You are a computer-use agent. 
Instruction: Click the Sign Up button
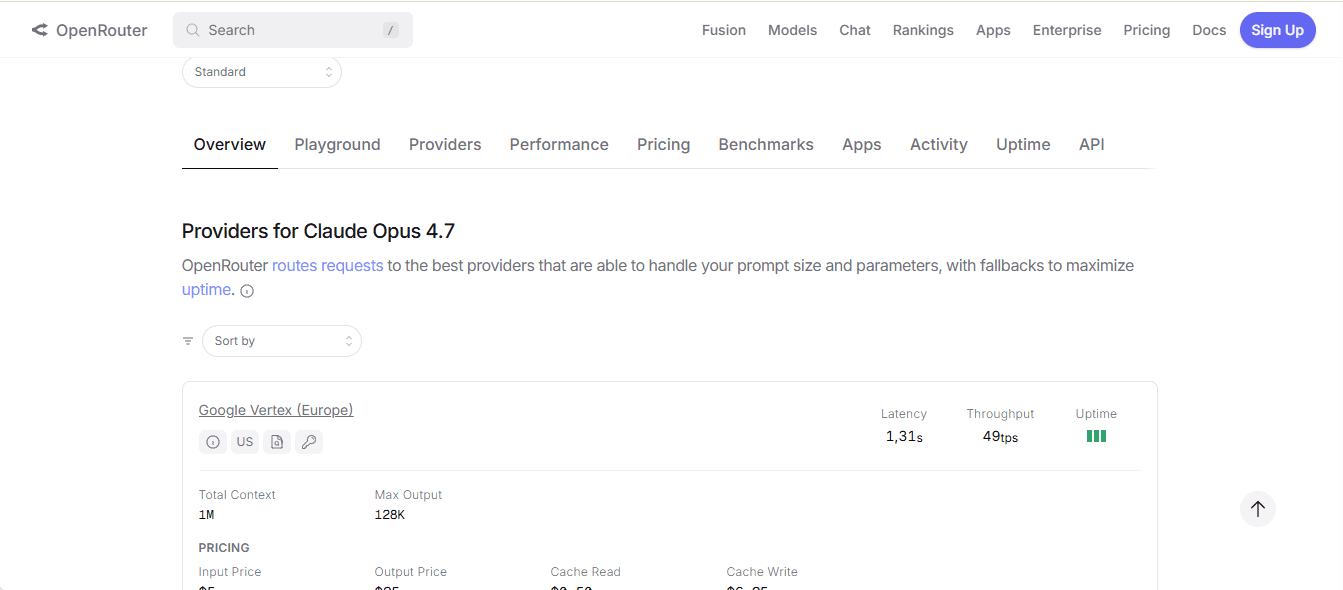tap(1278, 30)
